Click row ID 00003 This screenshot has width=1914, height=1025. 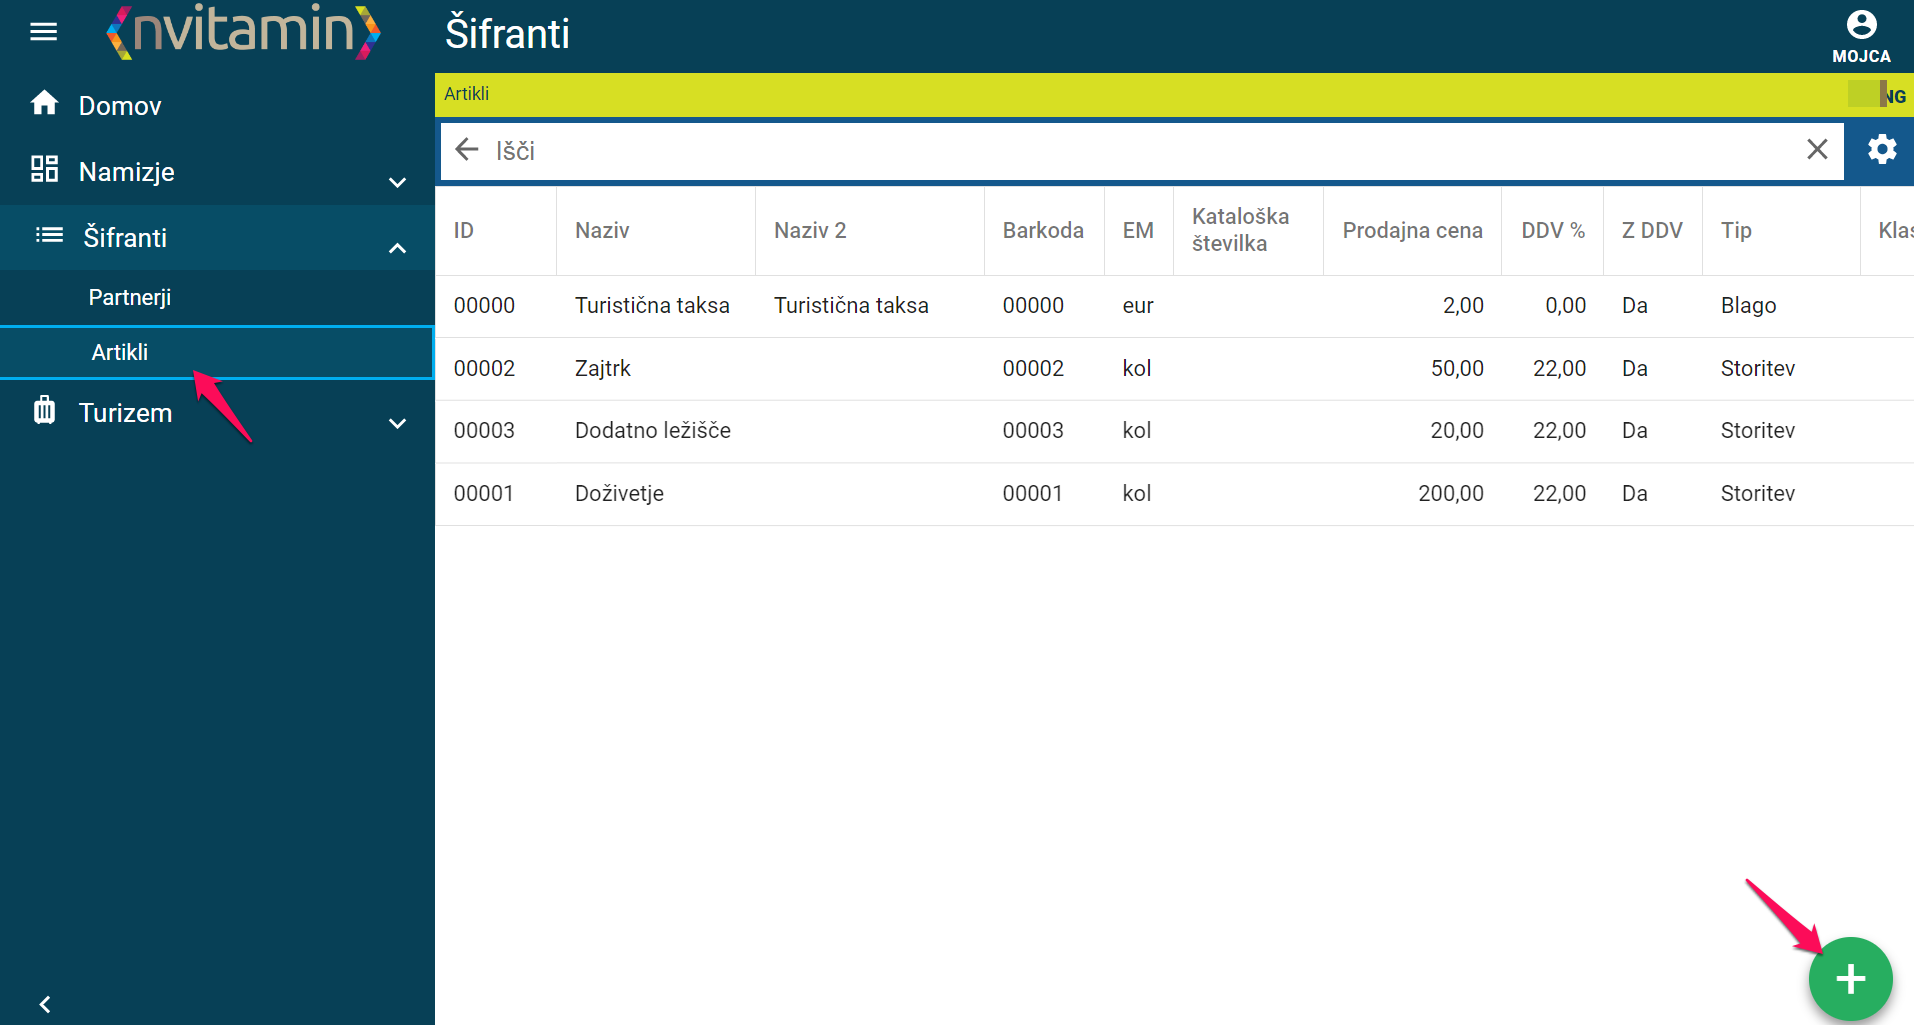484,431
